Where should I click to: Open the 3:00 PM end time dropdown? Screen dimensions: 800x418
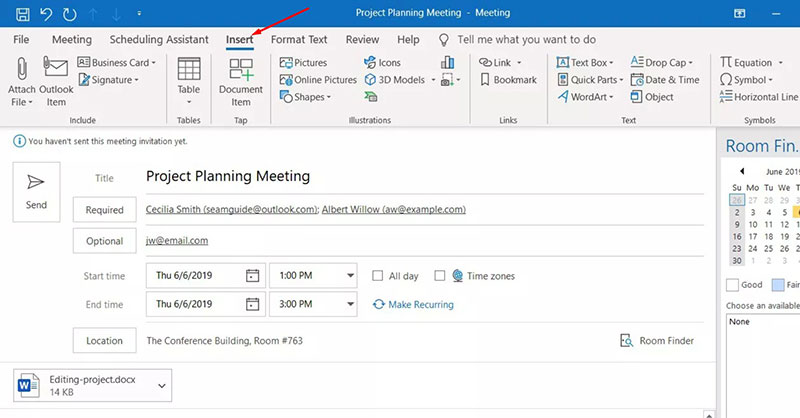coord(351,304)
